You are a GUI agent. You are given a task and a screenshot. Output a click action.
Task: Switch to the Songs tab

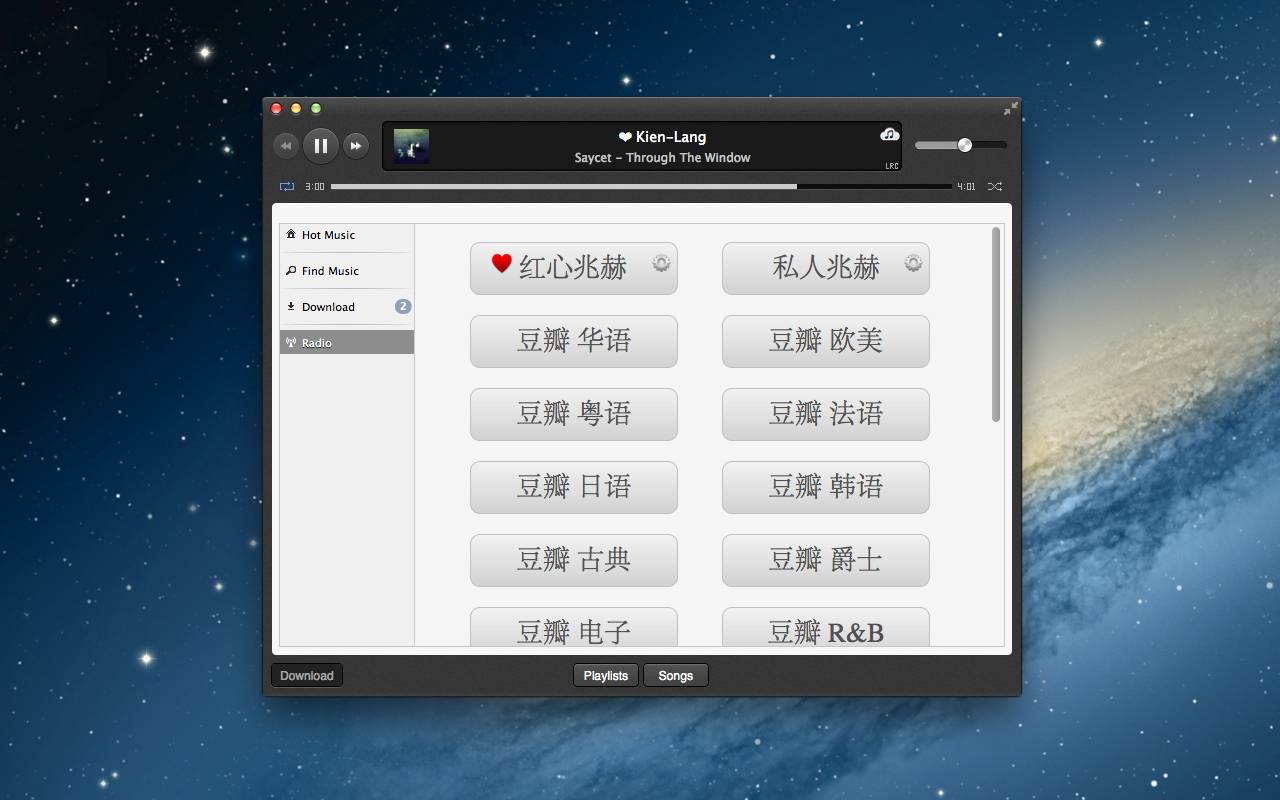coord(676,676)
